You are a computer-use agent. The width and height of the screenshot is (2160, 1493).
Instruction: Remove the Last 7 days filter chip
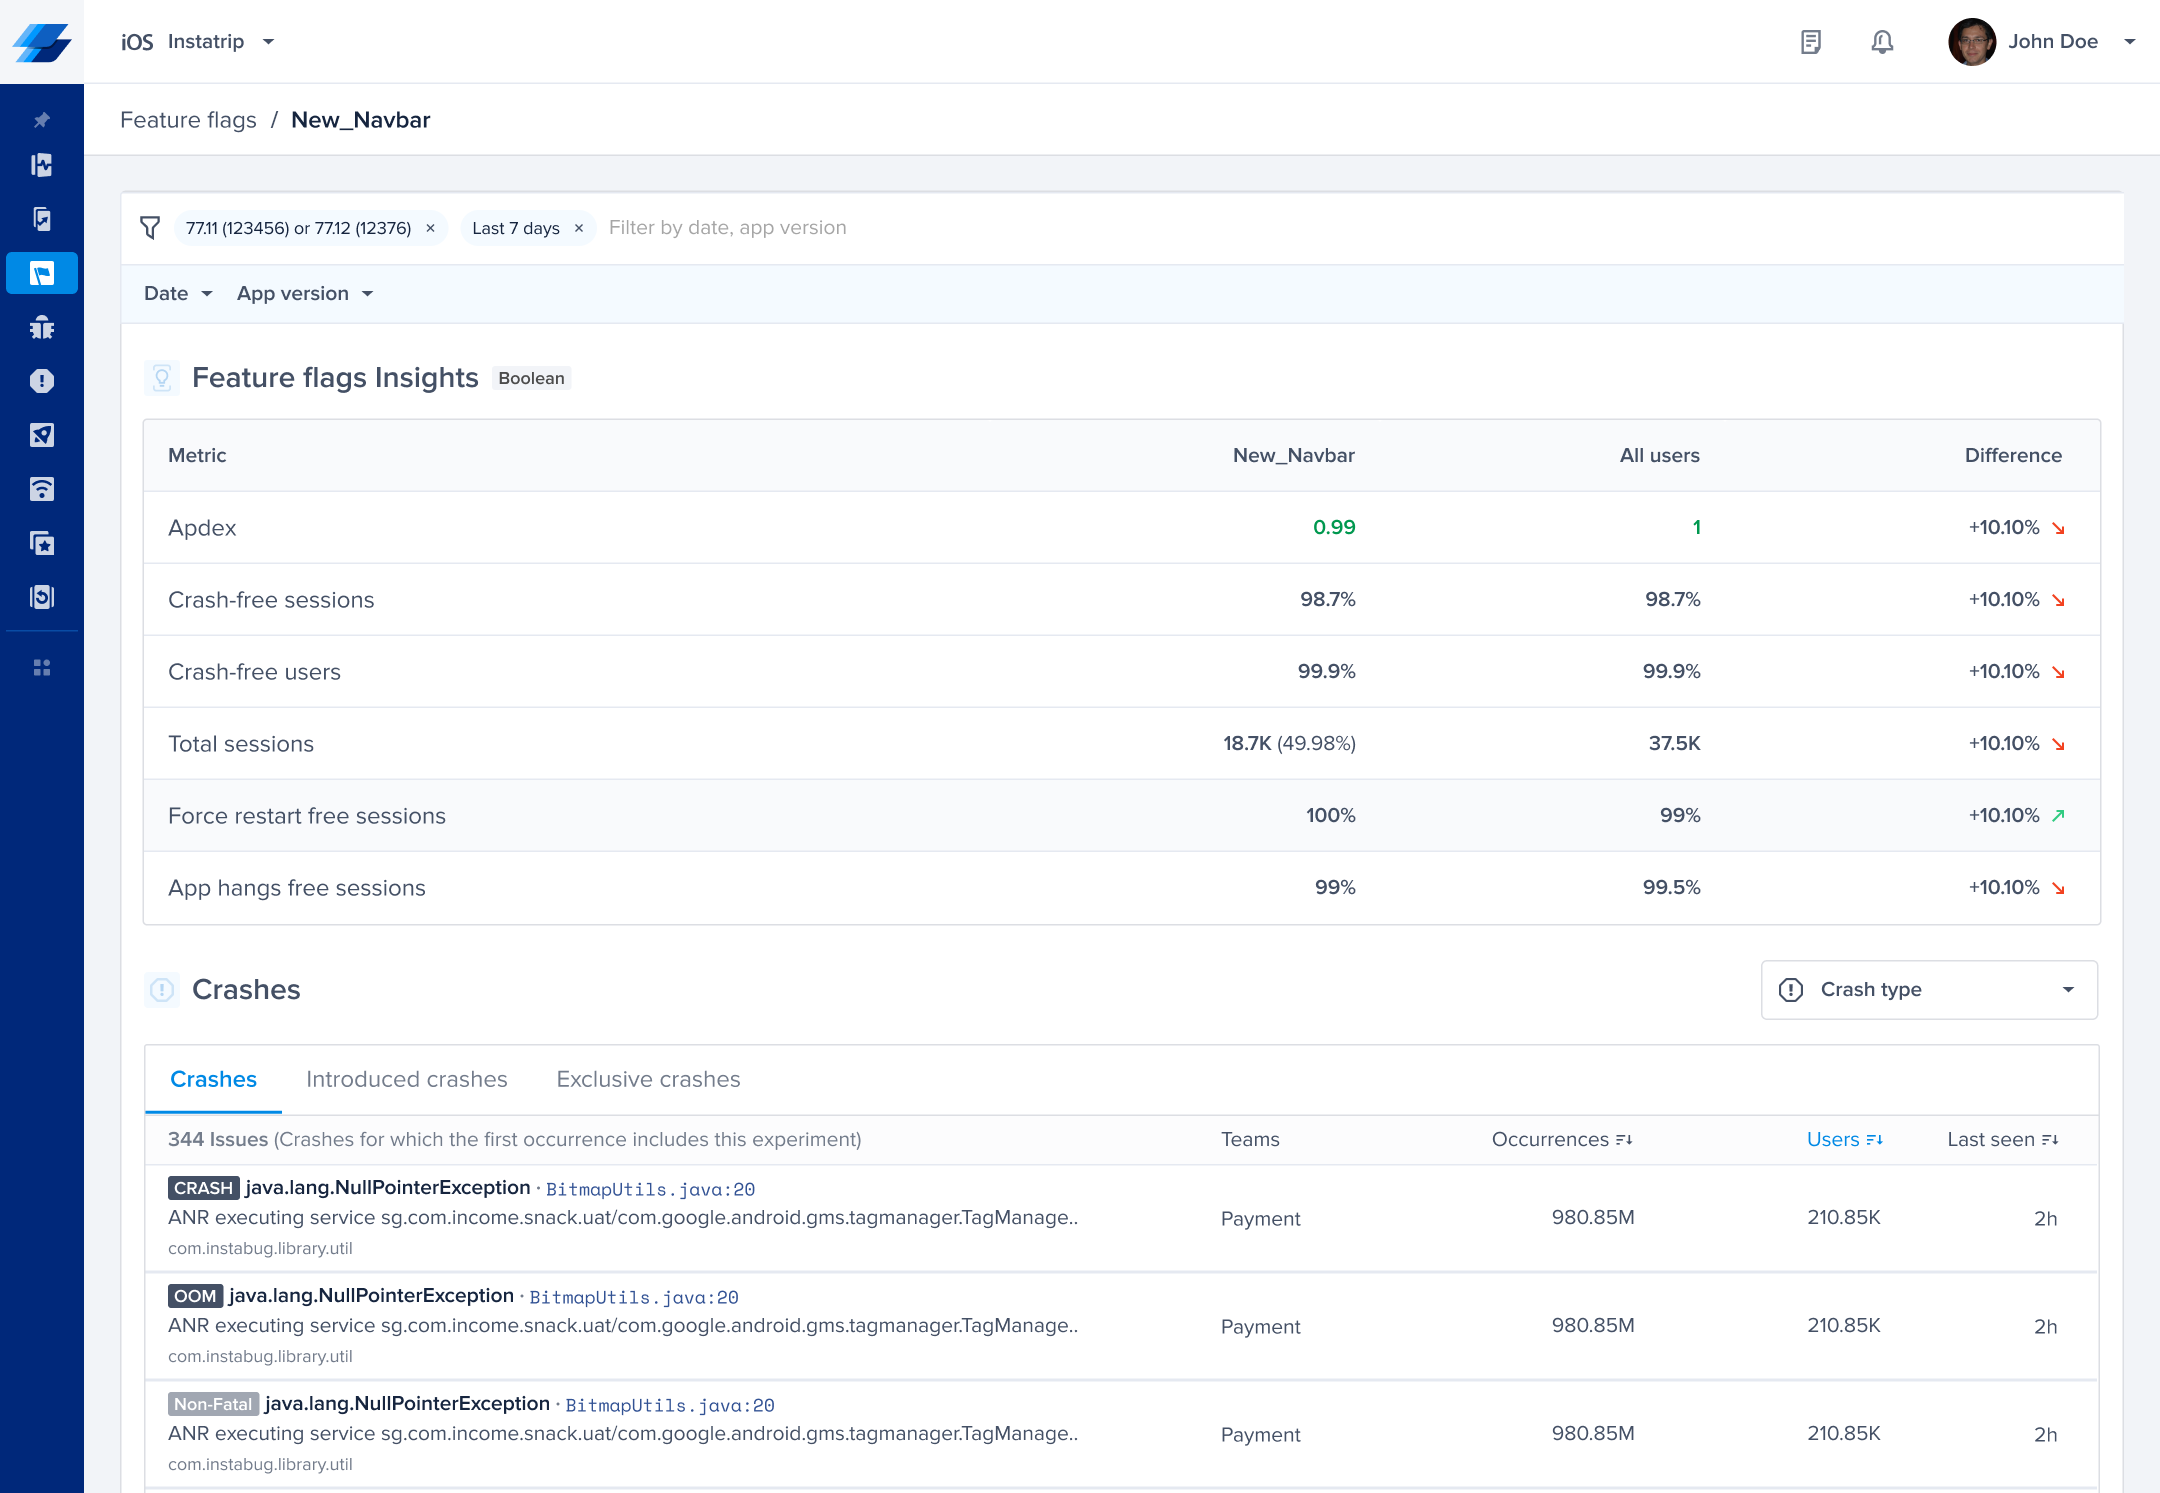coord(578,228)
